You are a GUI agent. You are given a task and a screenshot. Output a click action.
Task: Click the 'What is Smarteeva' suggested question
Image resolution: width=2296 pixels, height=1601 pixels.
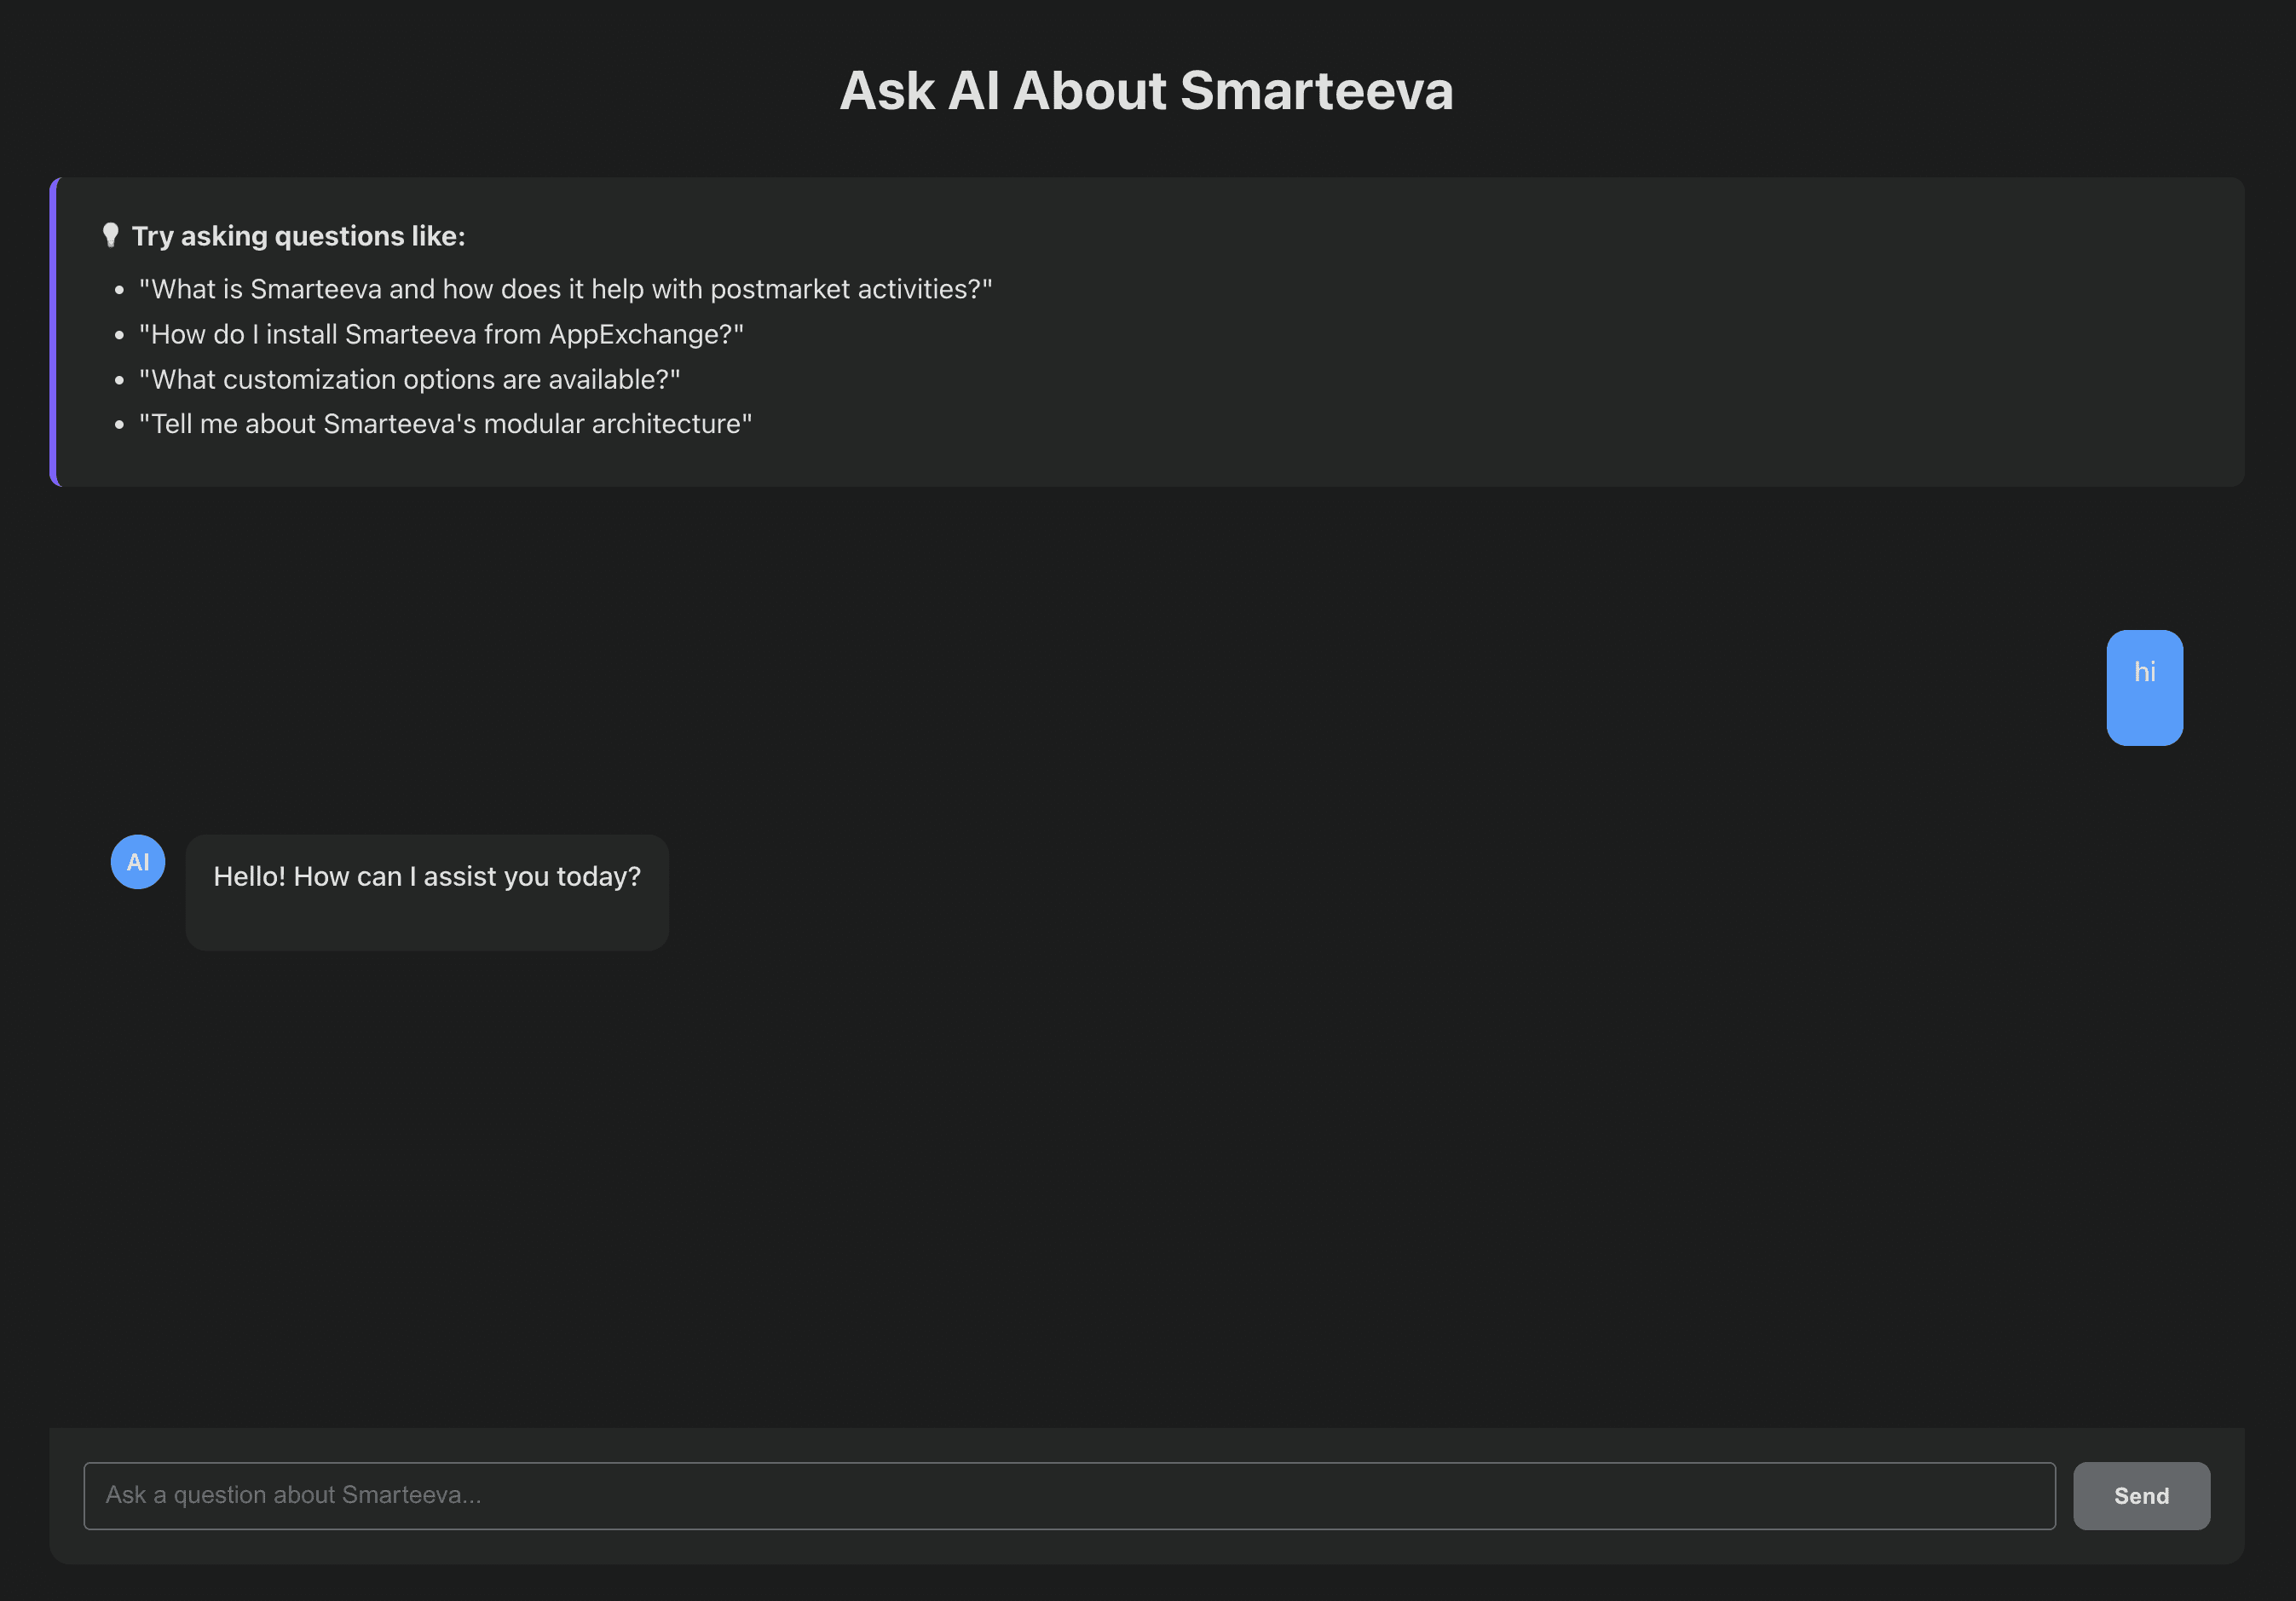point(565,289)
